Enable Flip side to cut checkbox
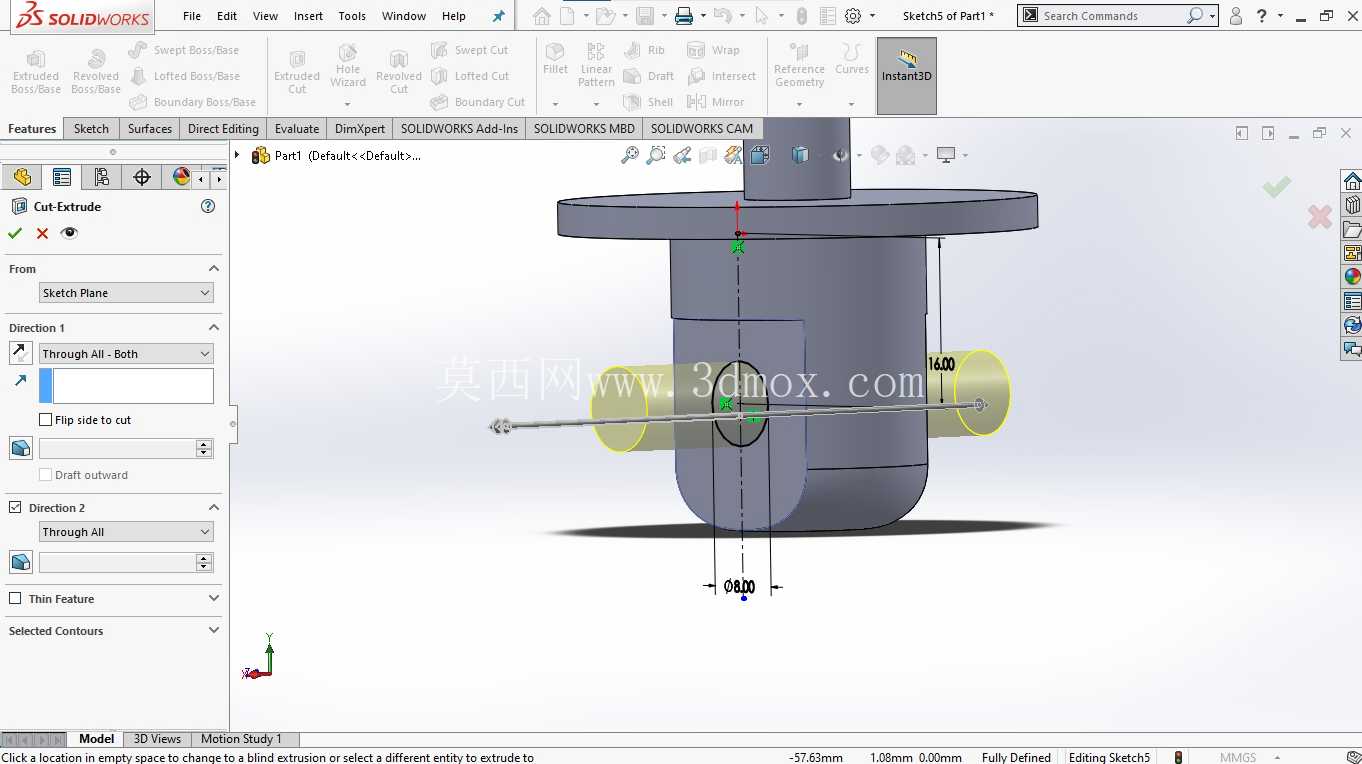Image resolution: width=1362 pixels, height=764 pixels. [x=45, y=420]
